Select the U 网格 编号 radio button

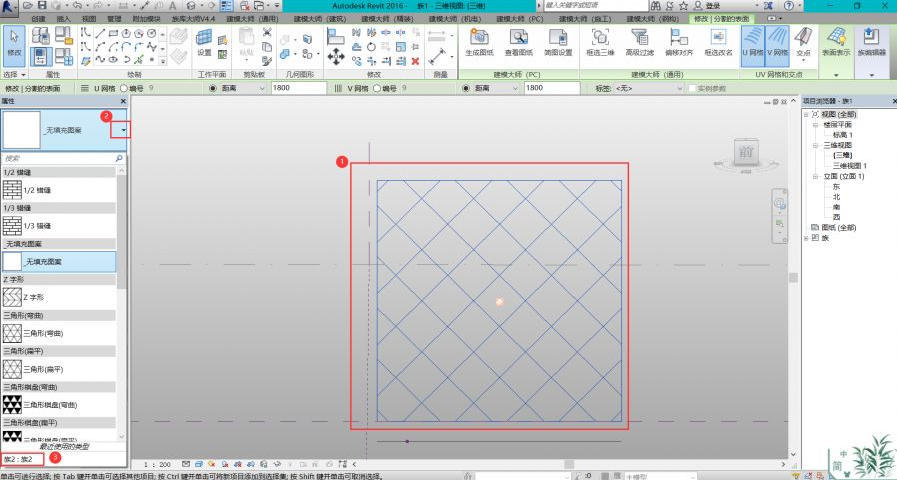(x=124, y=88)
